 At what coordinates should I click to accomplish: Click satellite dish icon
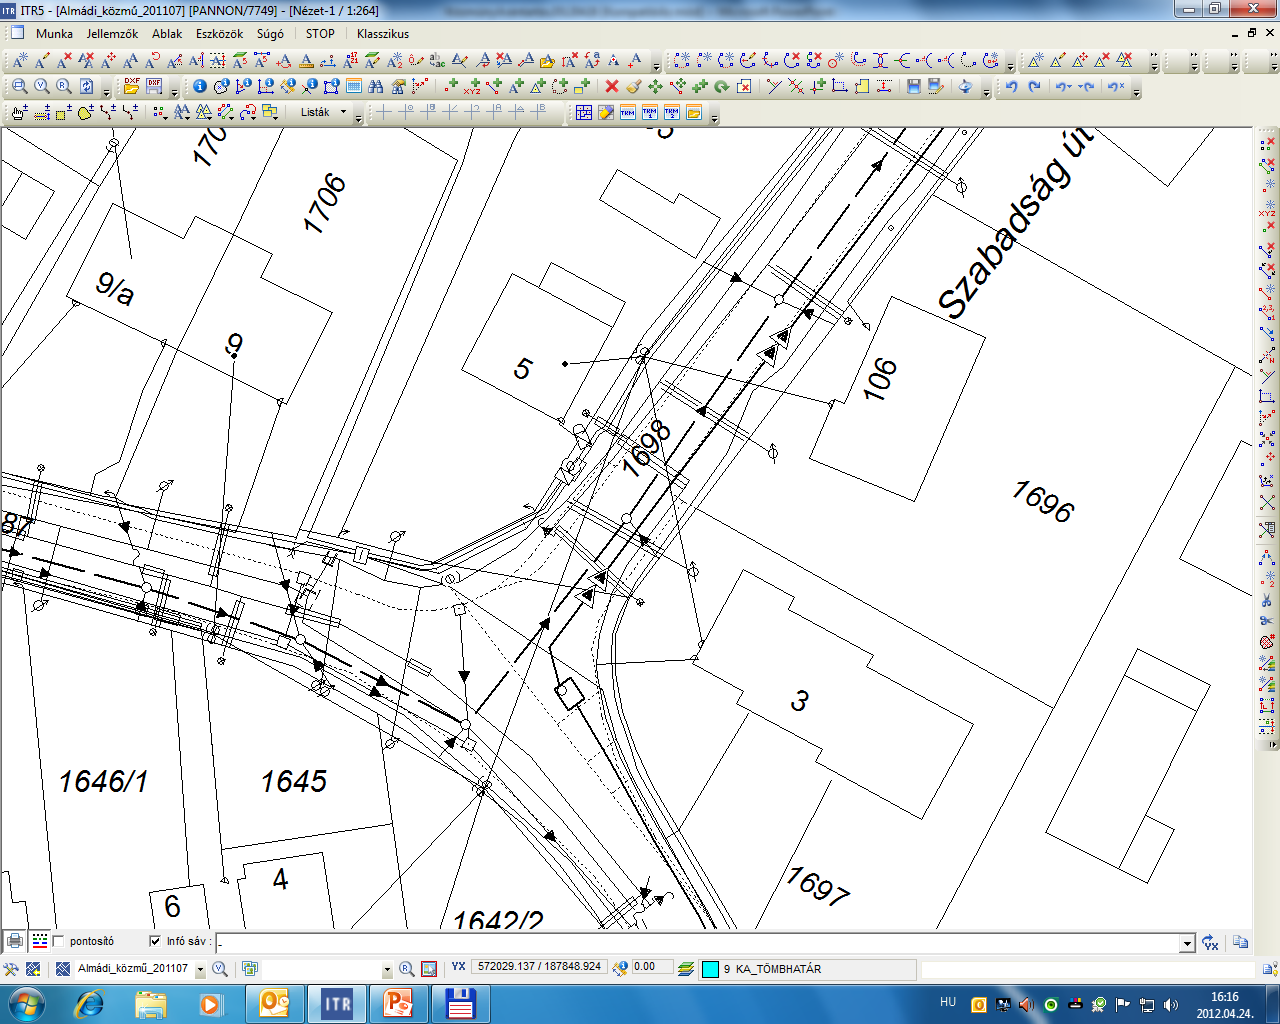(x=965, y=86)
